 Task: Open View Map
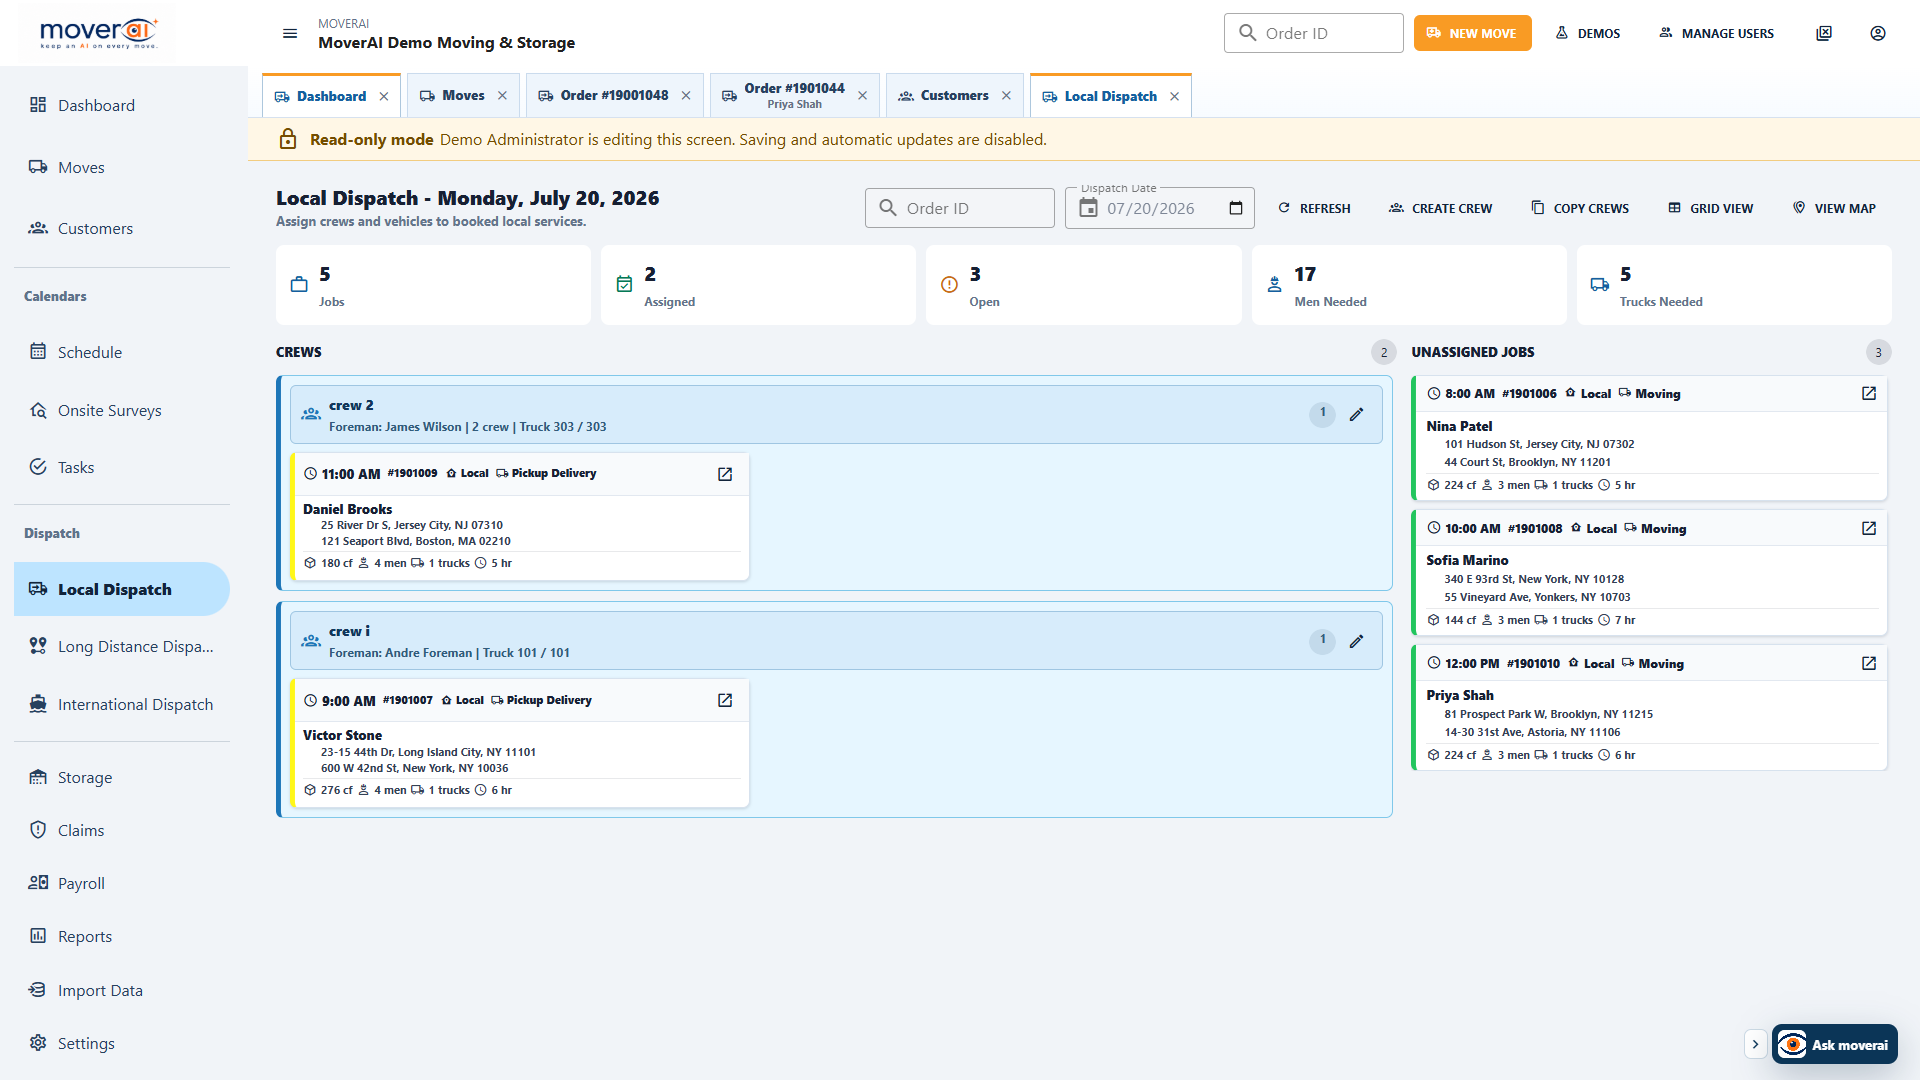[1834, 208]
